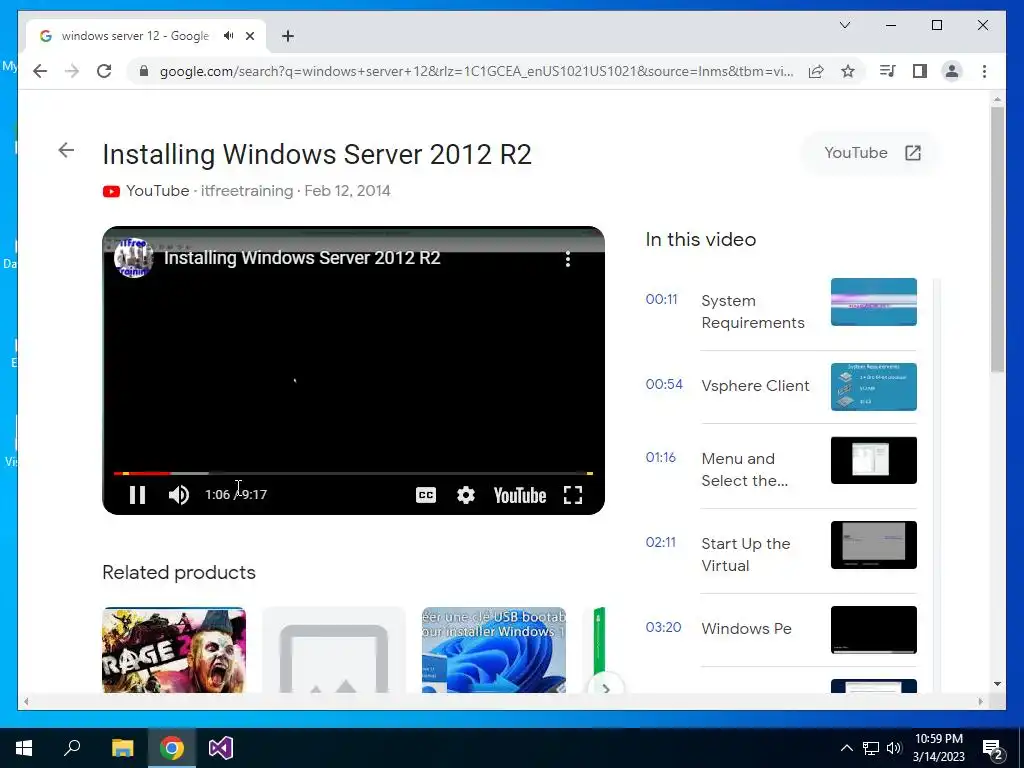Click scroll up arrow of page scrollbar
Image resolution: width=1024 pixels, height=768 pixels.
click(x=997, y=100)
